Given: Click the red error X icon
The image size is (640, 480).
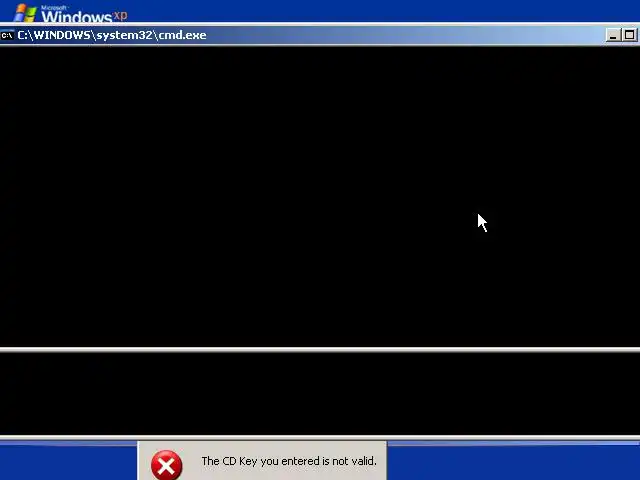Looking at the screenshot, I should tap(167, 465).
